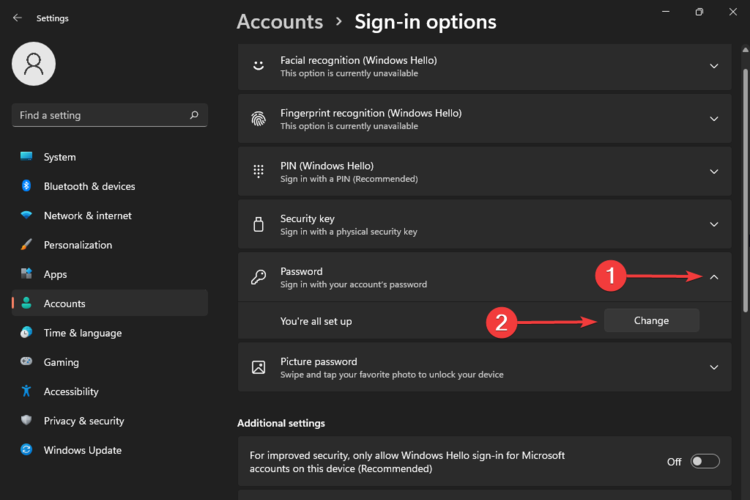This screenshot has width=750, height=500.
Task: Expand the Picture password chevron
Action: (713, 367)
